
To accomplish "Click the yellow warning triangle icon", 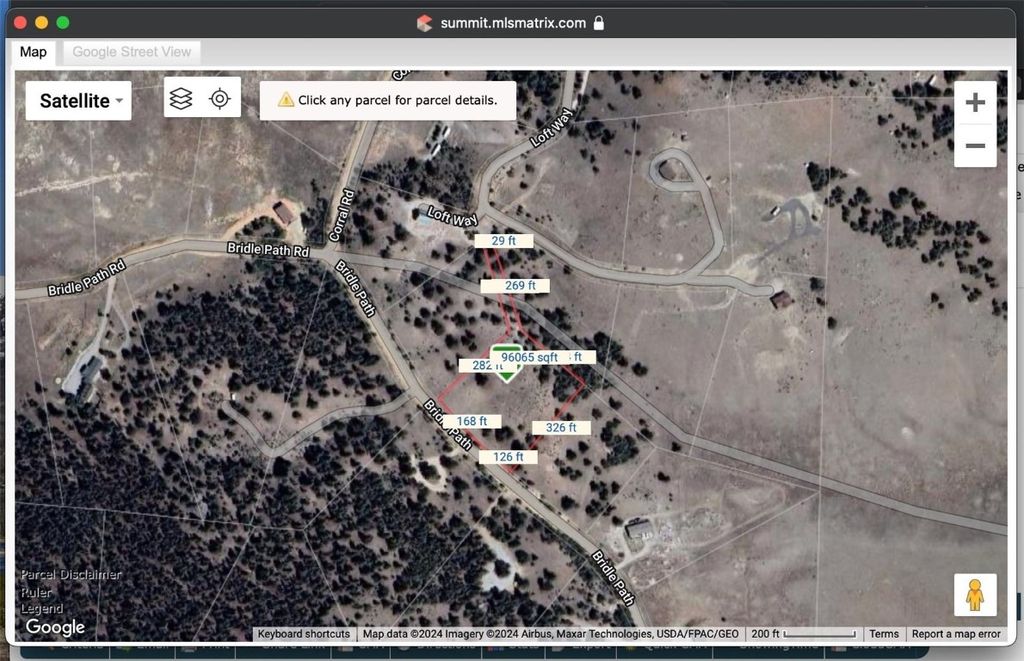I will point(286,100).
